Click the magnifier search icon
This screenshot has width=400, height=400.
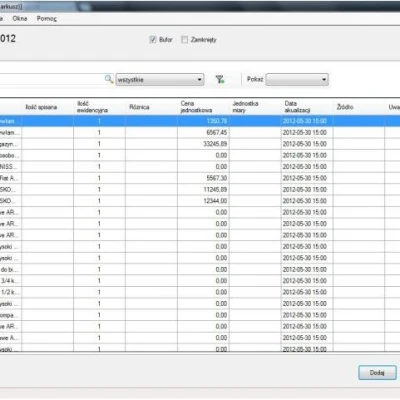pos(109,79)
